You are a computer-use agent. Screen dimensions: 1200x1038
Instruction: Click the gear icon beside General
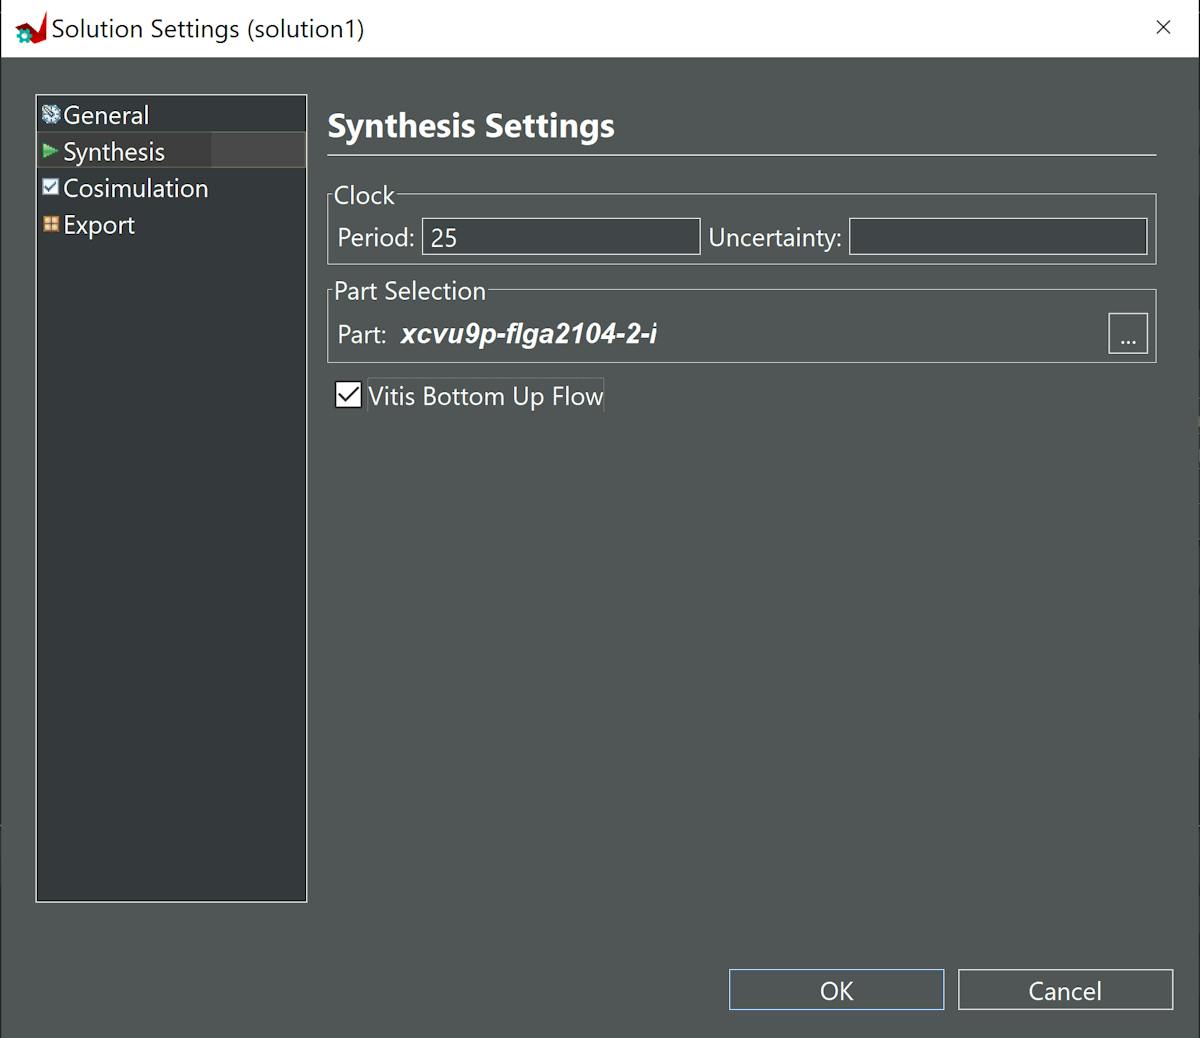[51, 115]
